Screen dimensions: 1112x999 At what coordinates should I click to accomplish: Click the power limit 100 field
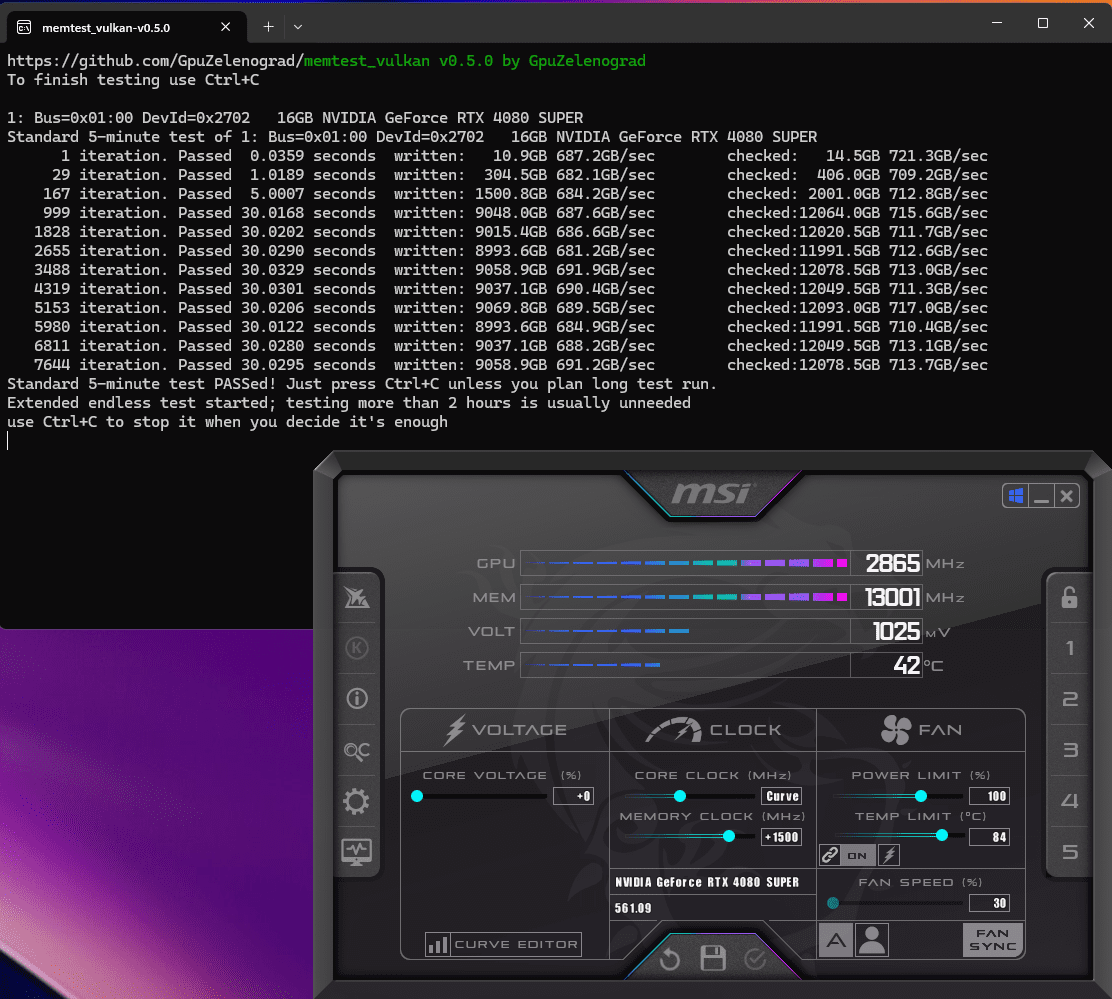(989, 796)
